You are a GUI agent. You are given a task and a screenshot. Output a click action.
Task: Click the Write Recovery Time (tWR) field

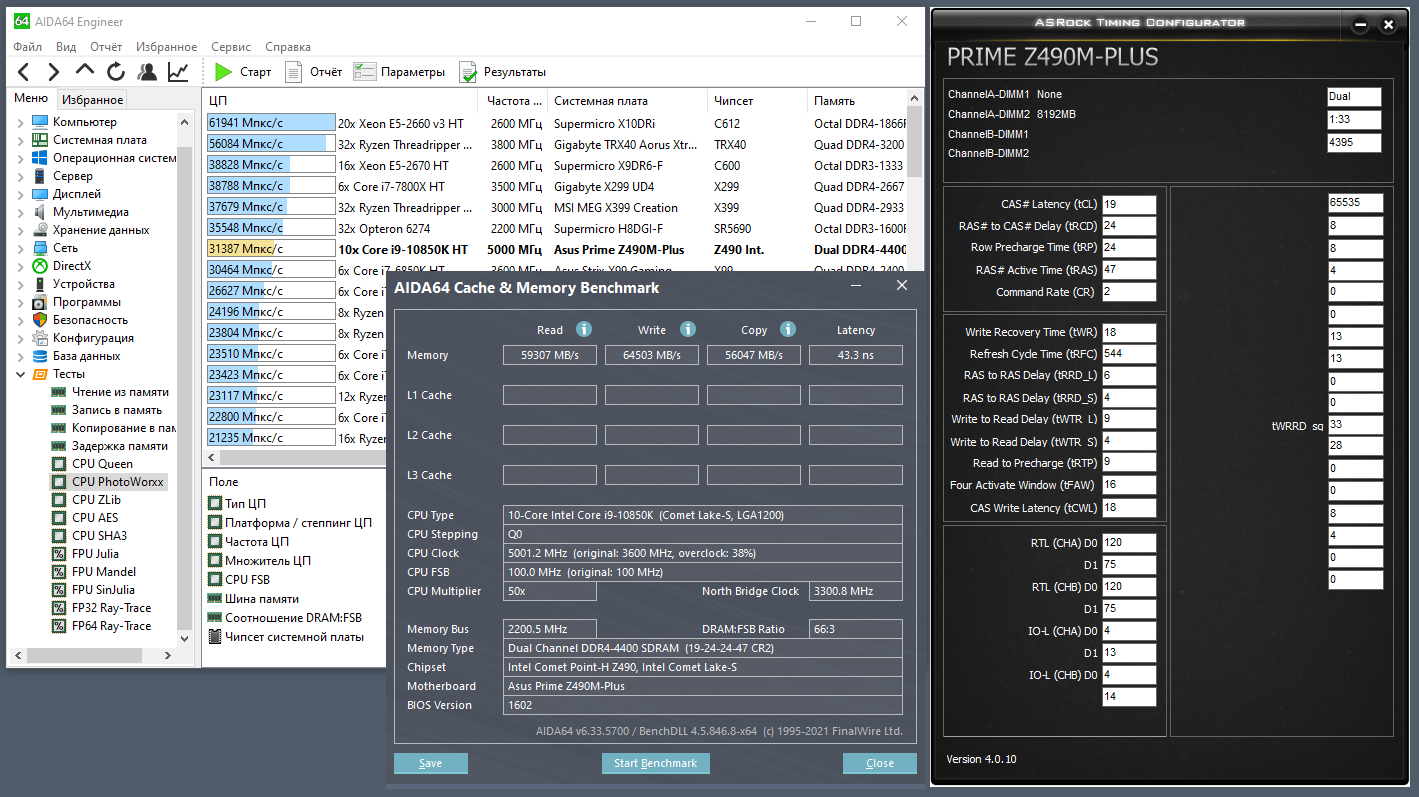pyautogui.click(x=1129, y=332)
